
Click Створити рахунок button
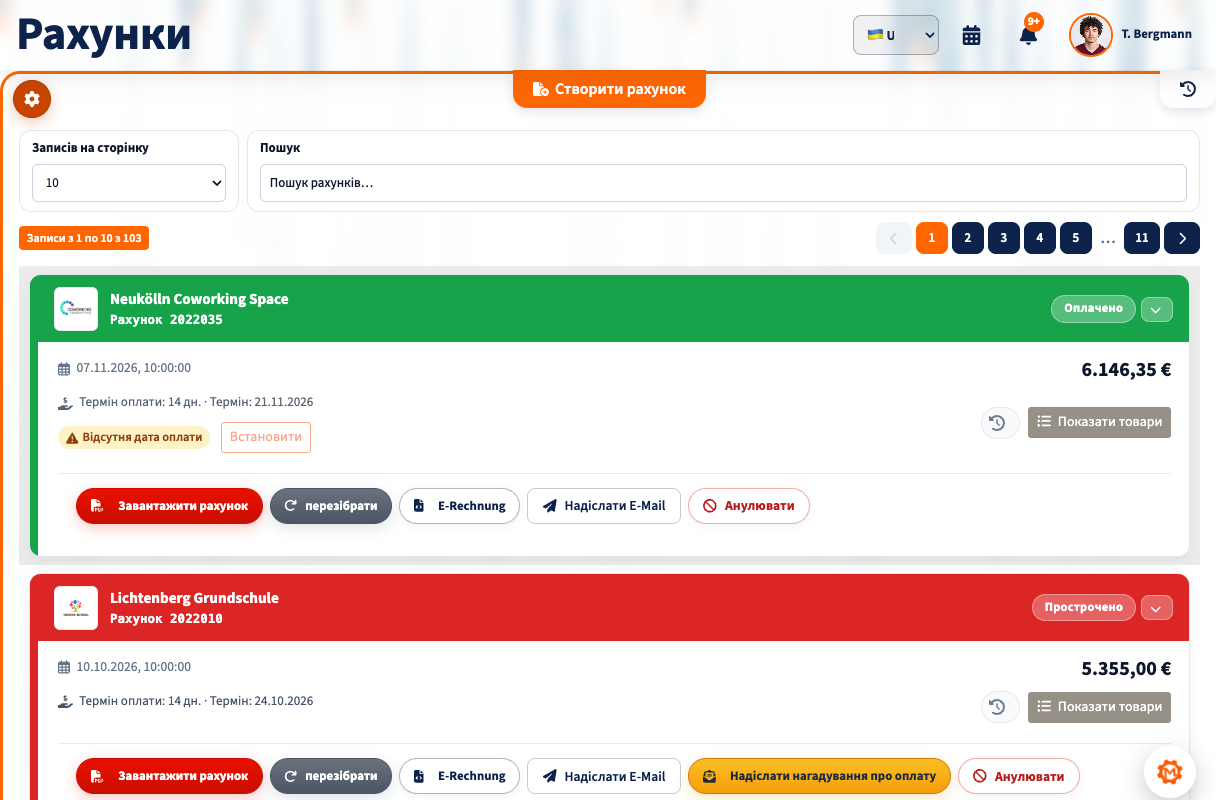point(610,89)
